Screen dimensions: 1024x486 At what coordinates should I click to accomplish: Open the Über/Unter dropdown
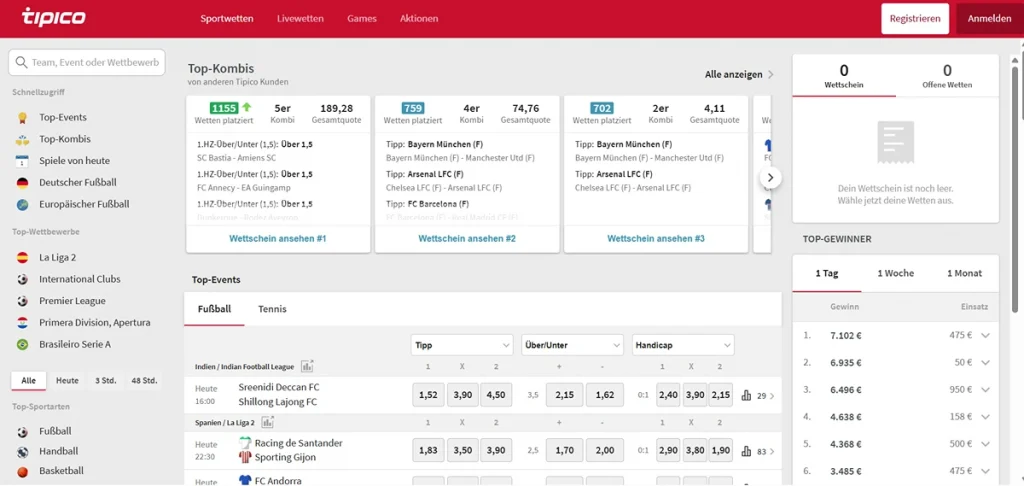pyautogui.click(x=572, y=345)
